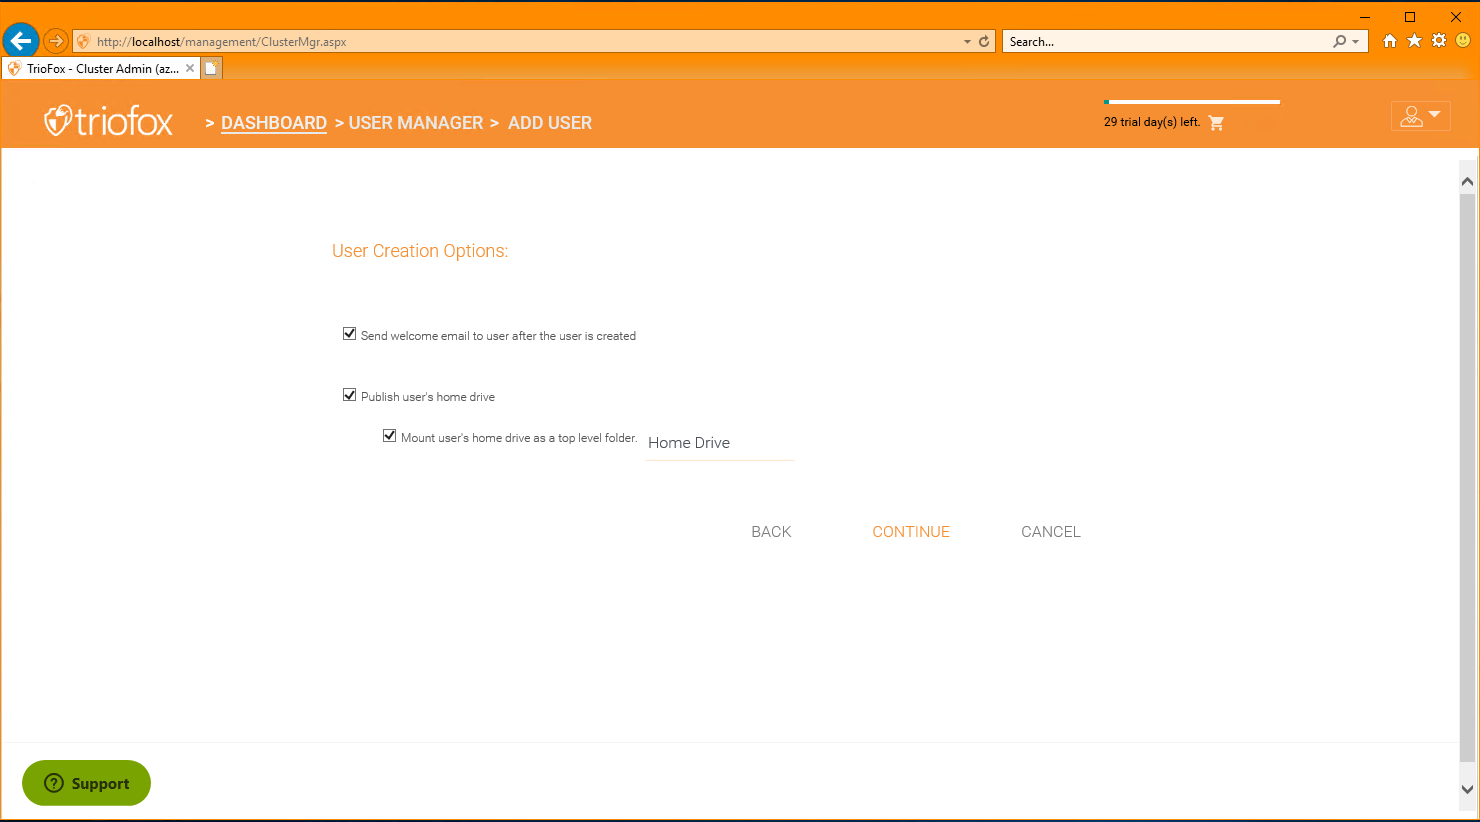Click the browser Home icon
This screenshot has width=1480, height=822.
(1390, 41)
